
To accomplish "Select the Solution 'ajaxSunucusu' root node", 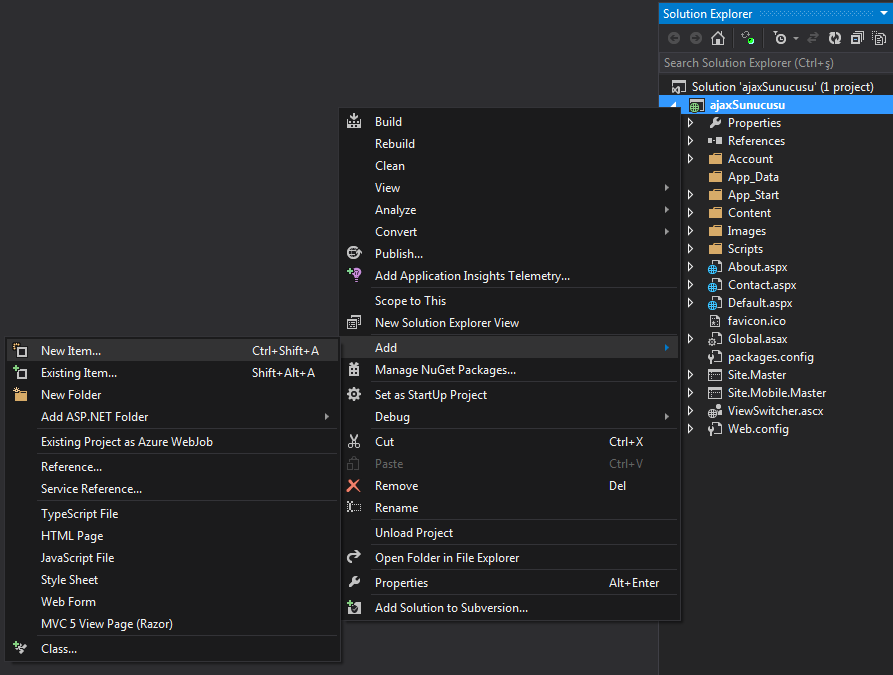I will pyautogui.click(x=776, y=87).
